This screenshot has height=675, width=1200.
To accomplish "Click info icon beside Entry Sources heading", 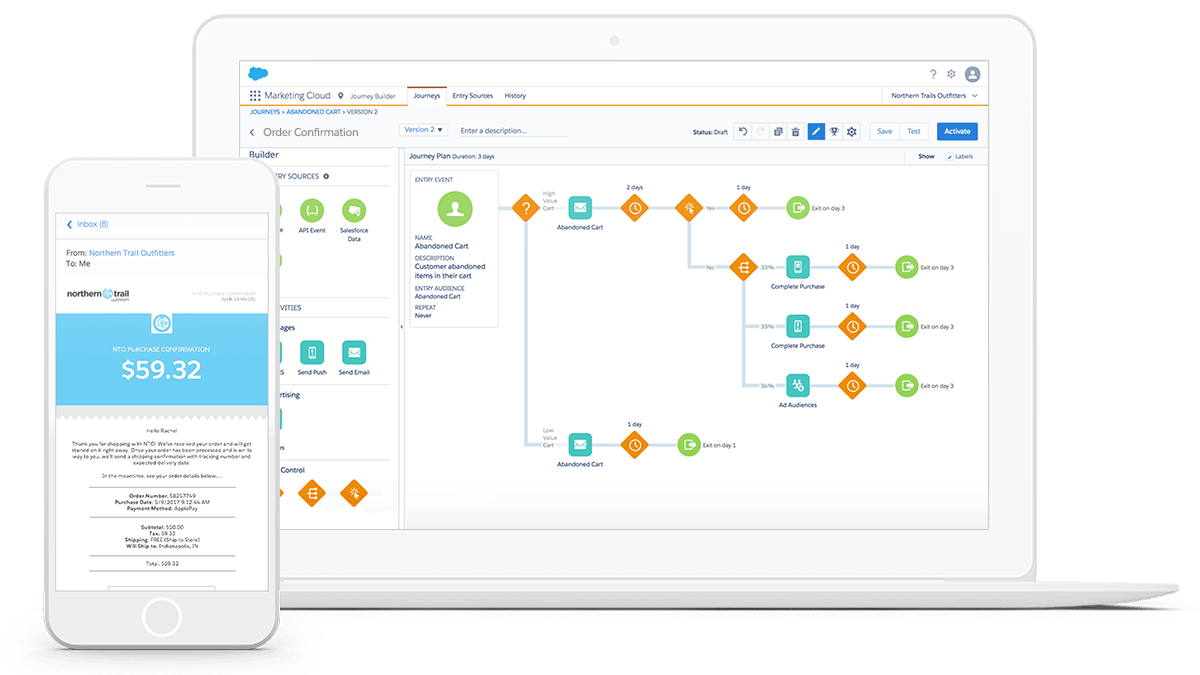I will tap(326, 176).
